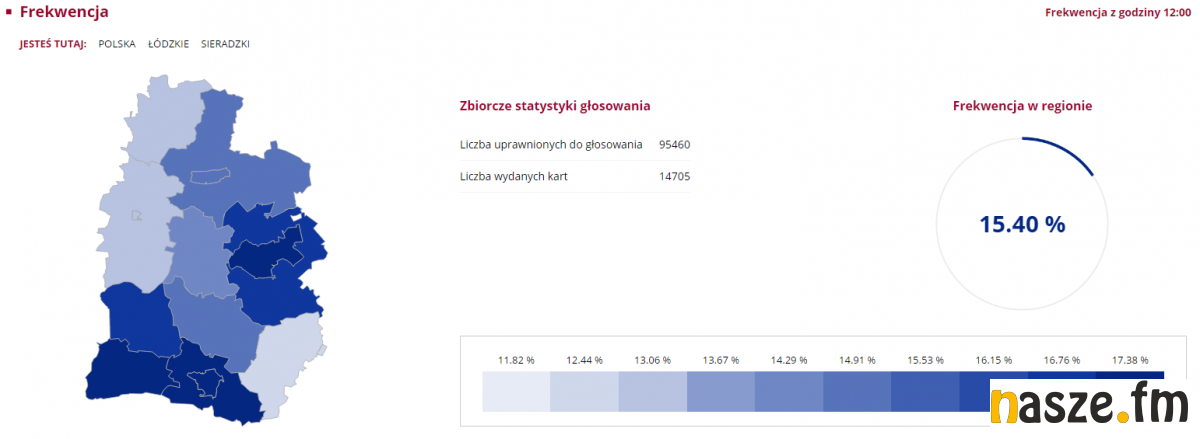
Task: Open the ŁÓDZKIE breadcrumb level
Action: point(168,44)
